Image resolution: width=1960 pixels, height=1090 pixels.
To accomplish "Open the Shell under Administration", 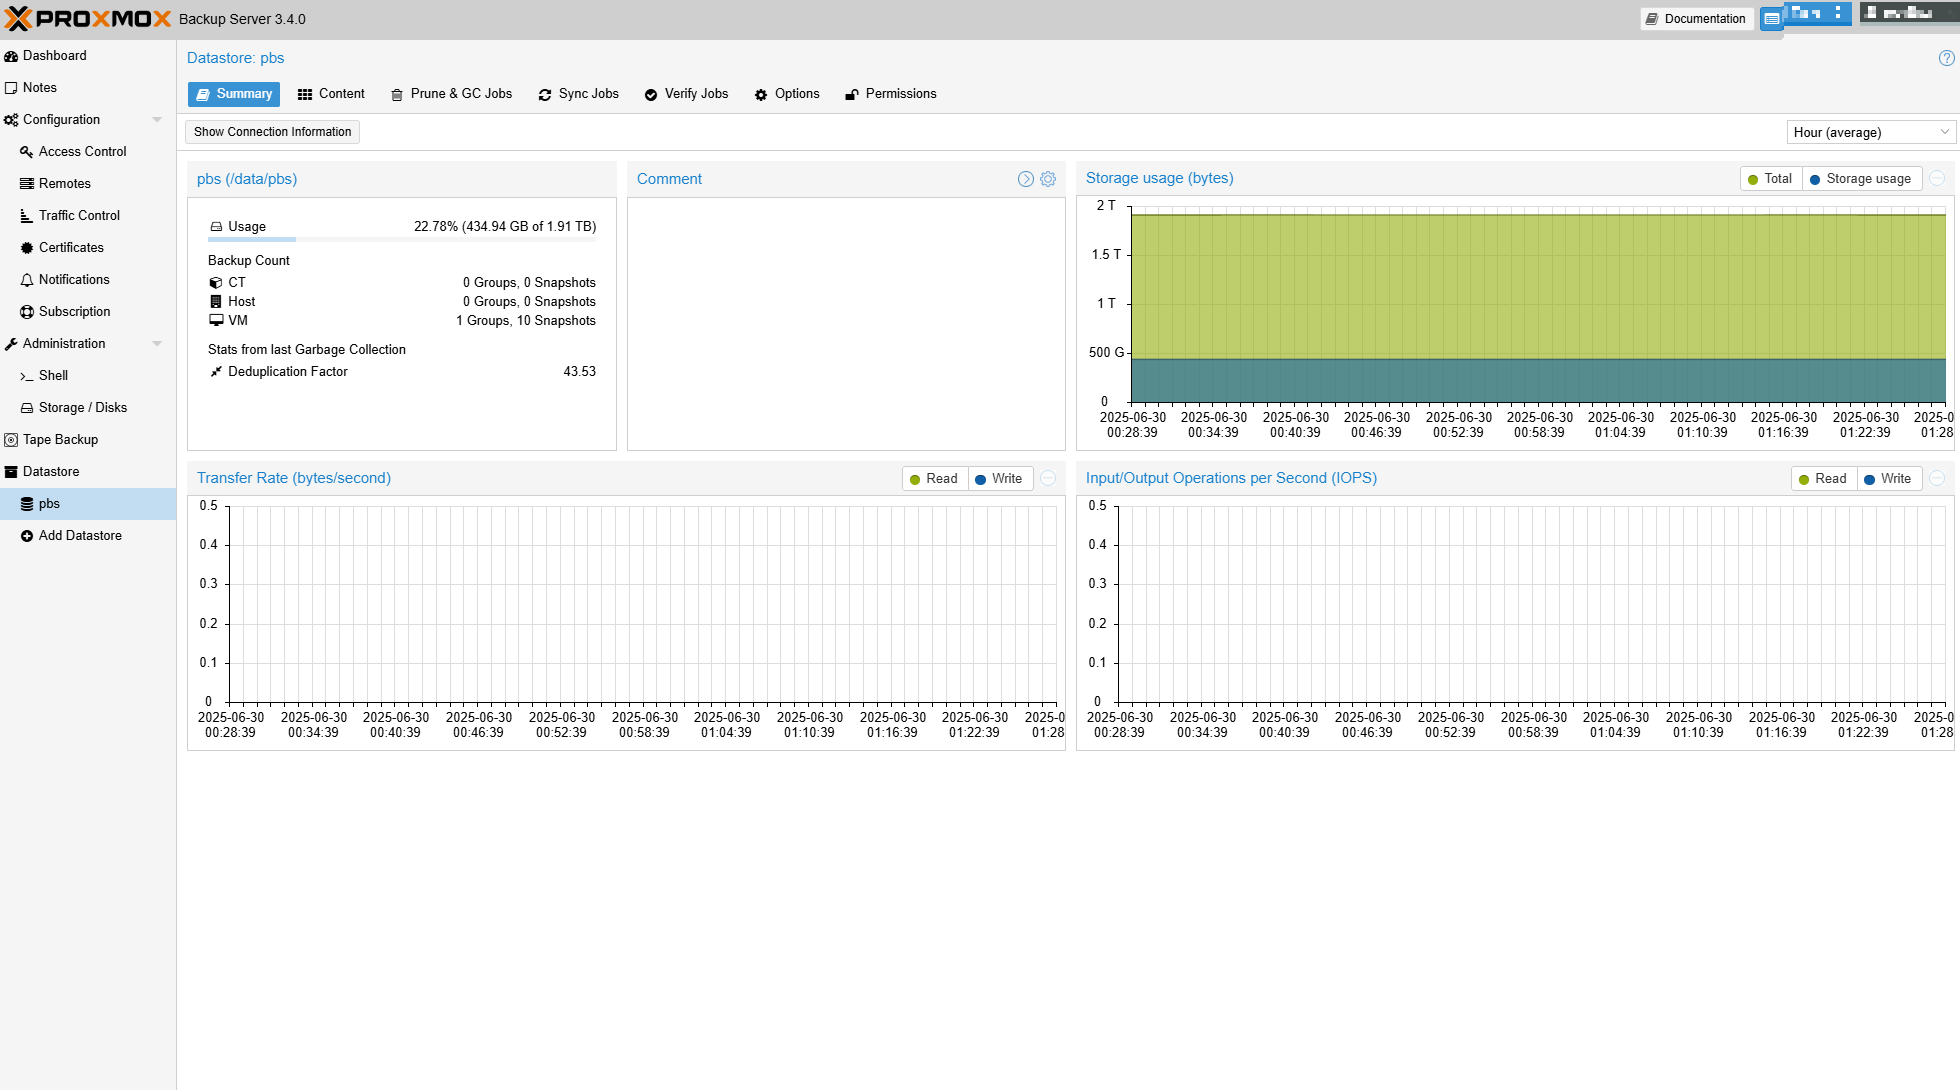I will point(53,375).
